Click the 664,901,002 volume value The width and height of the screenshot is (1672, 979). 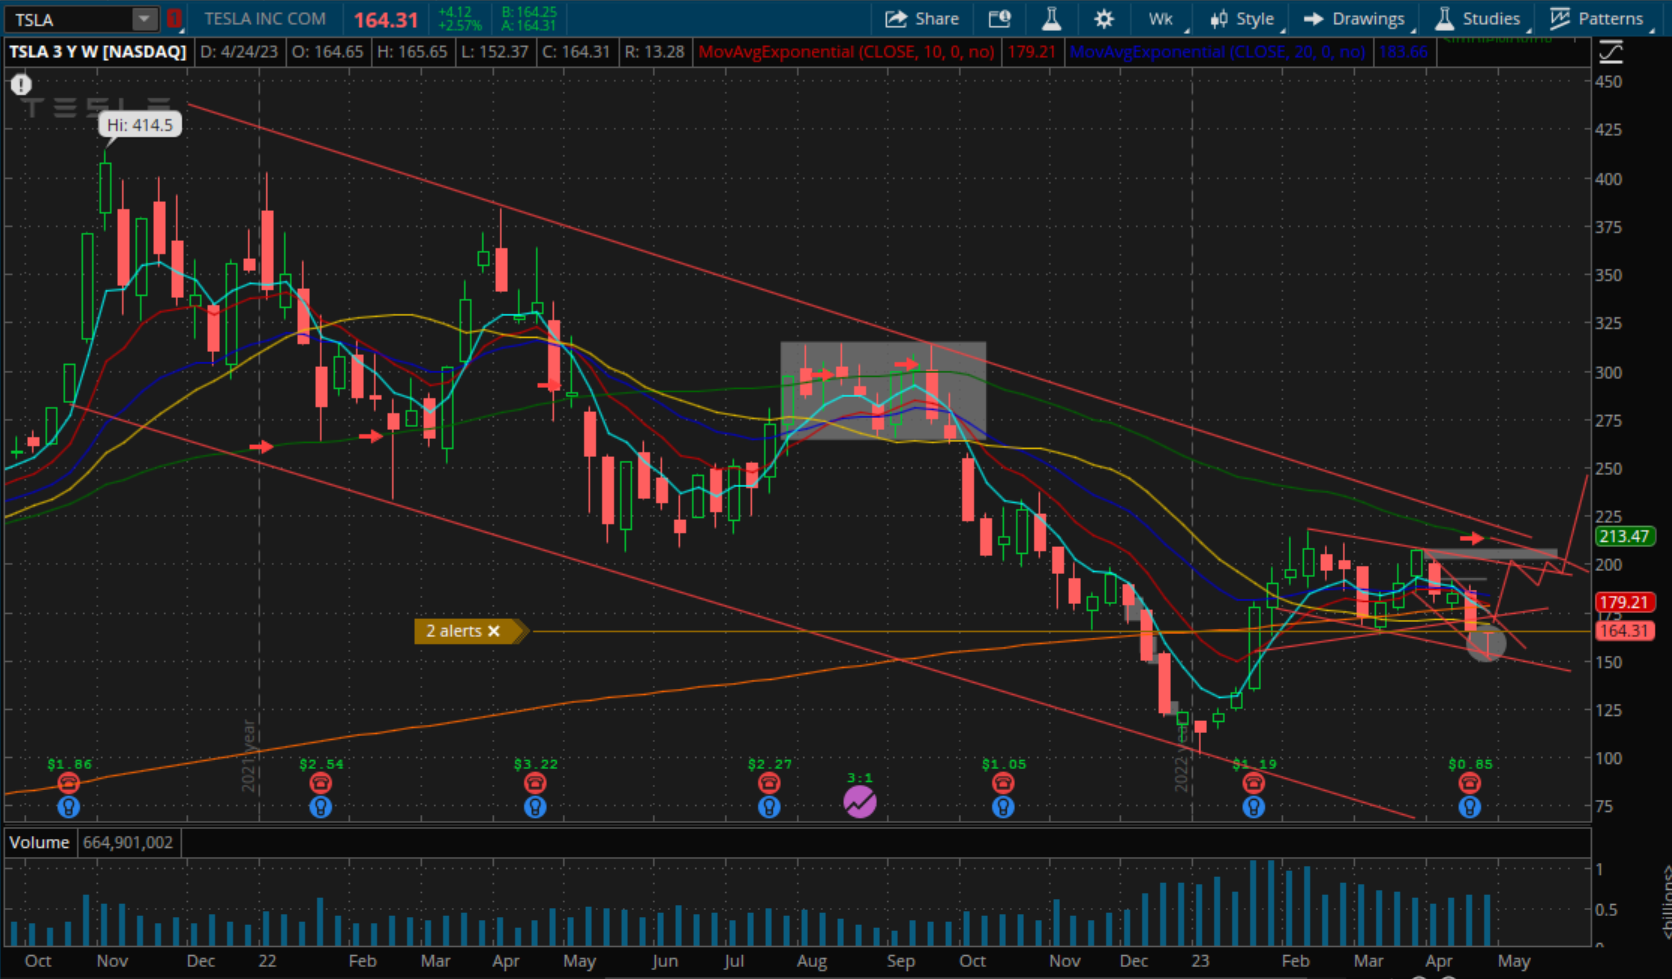[128, 842]
